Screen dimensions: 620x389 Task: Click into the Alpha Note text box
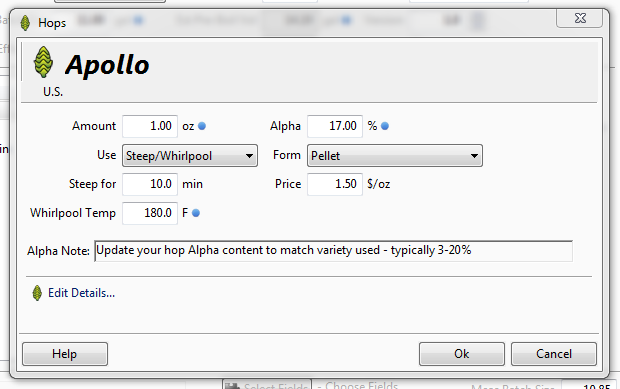click(x=333, y=251)
